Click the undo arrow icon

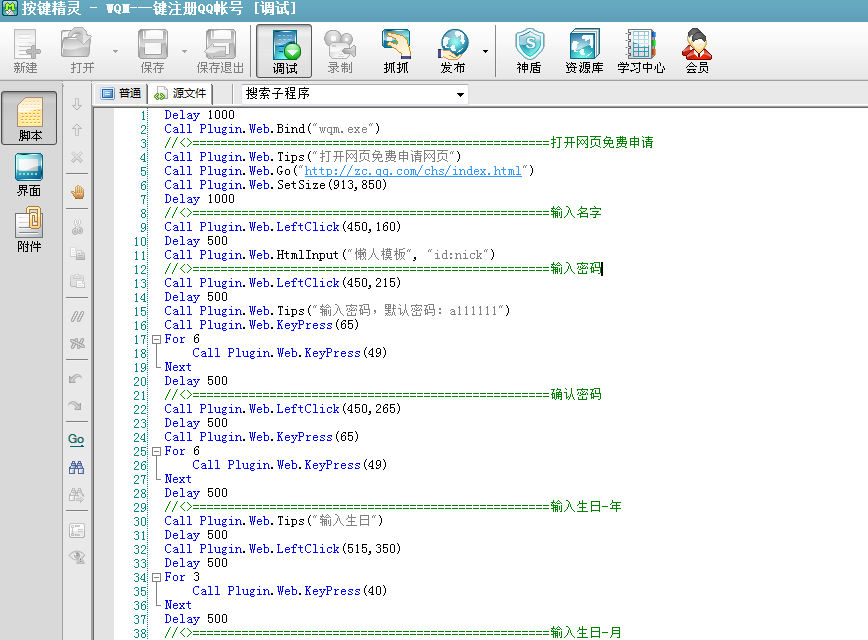coord(76,379)
